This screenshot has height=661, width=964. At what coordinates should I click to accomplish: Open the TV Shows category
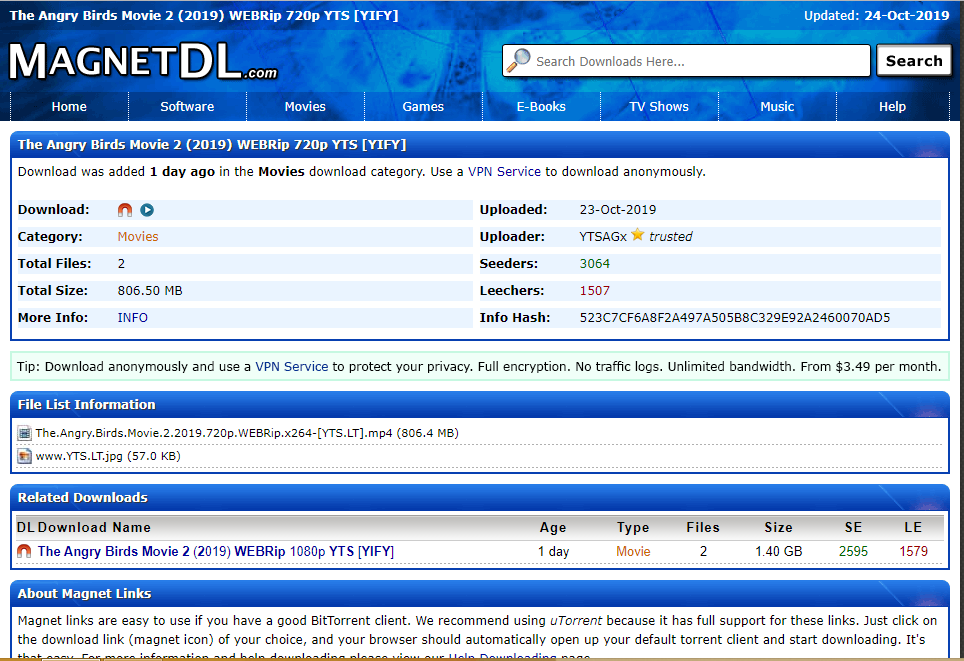tap(659, 106)
